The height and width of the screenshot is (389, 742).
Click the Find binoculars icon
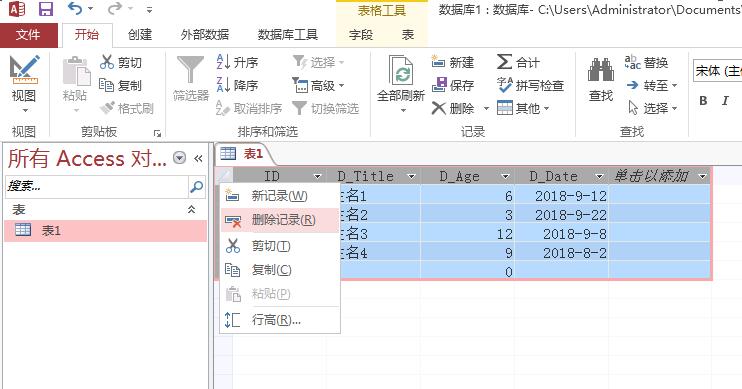601,71
